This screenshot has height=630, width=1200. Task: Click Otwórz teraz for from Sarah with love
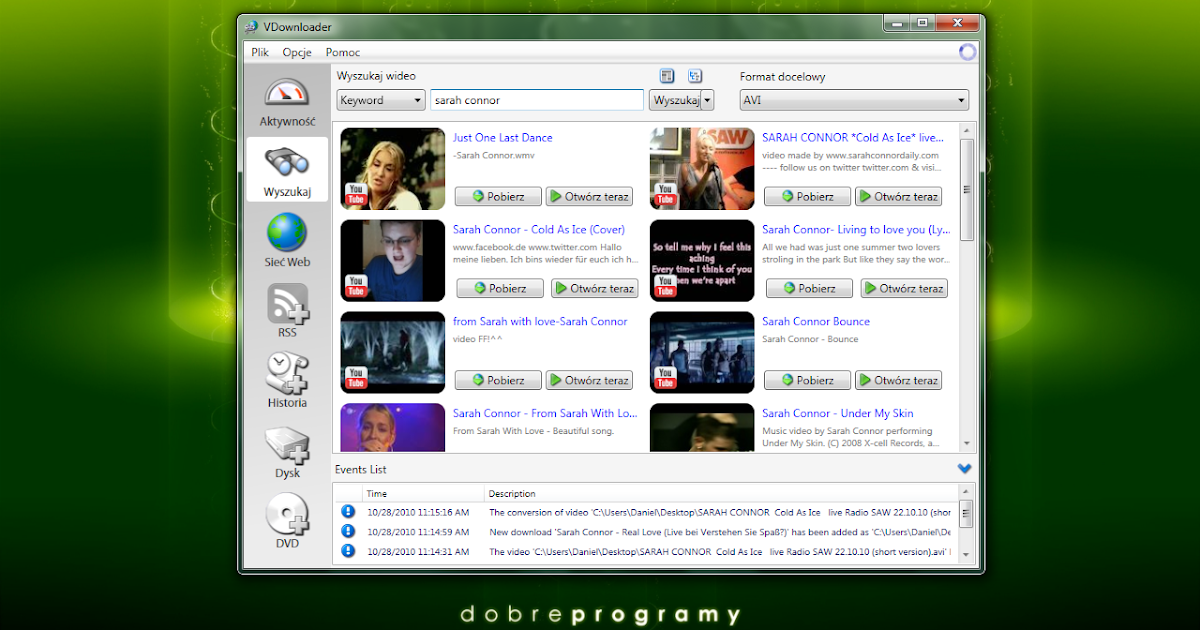588,380
